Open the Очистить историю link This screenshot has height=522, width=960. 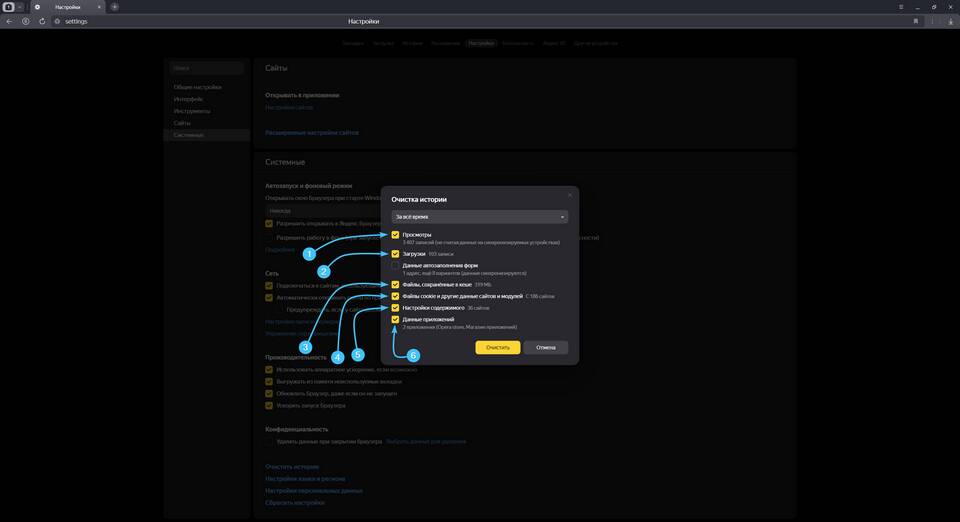click(292, 467)
